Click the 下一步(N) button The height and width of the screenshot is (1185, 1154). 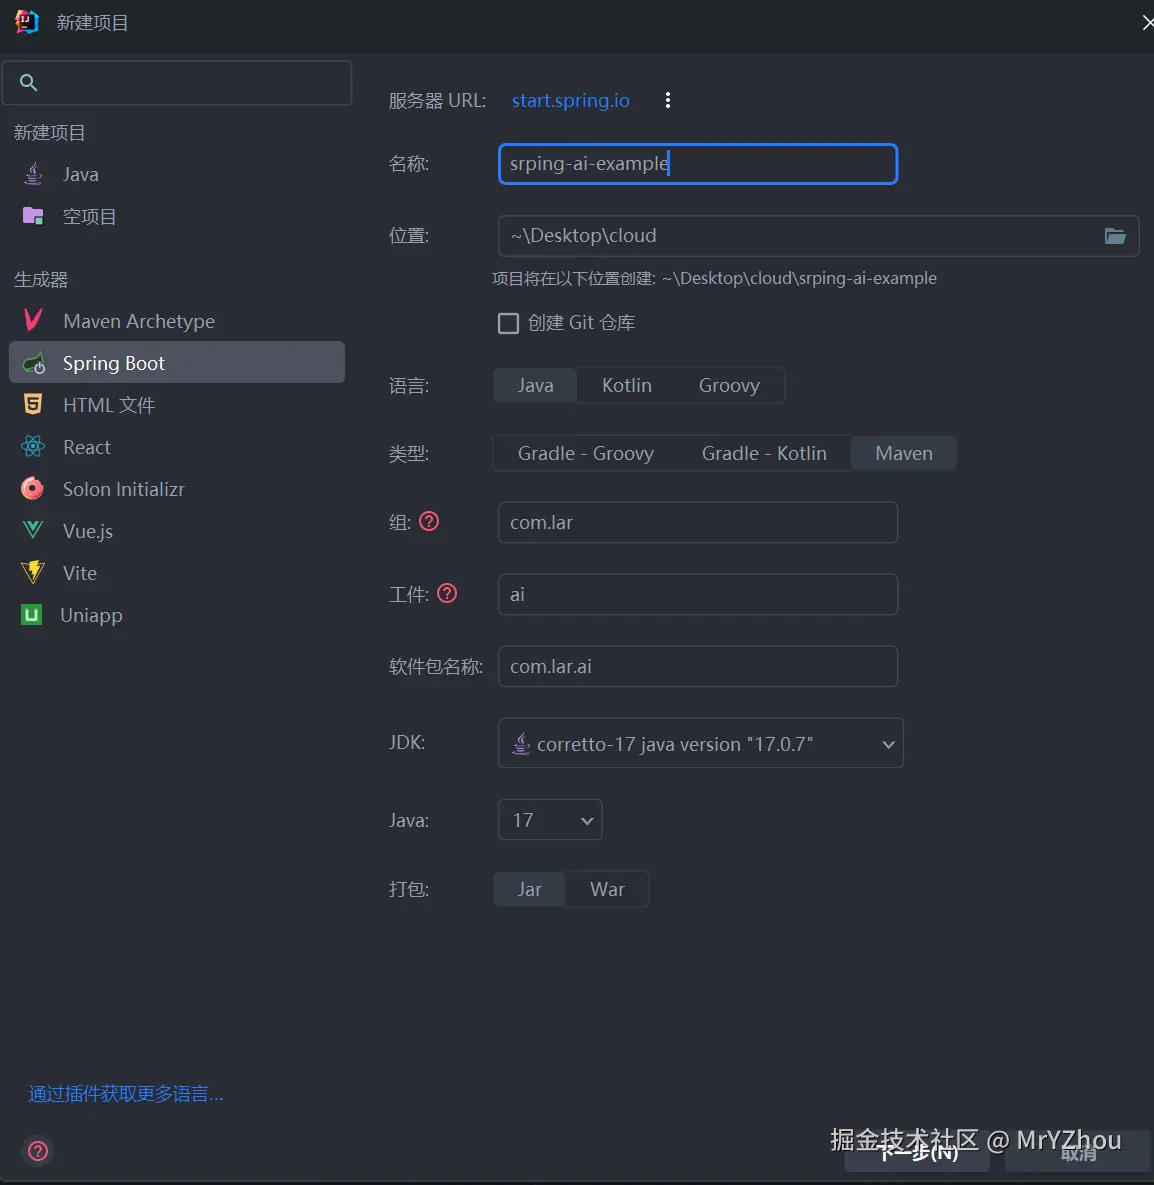[917, 1151]
